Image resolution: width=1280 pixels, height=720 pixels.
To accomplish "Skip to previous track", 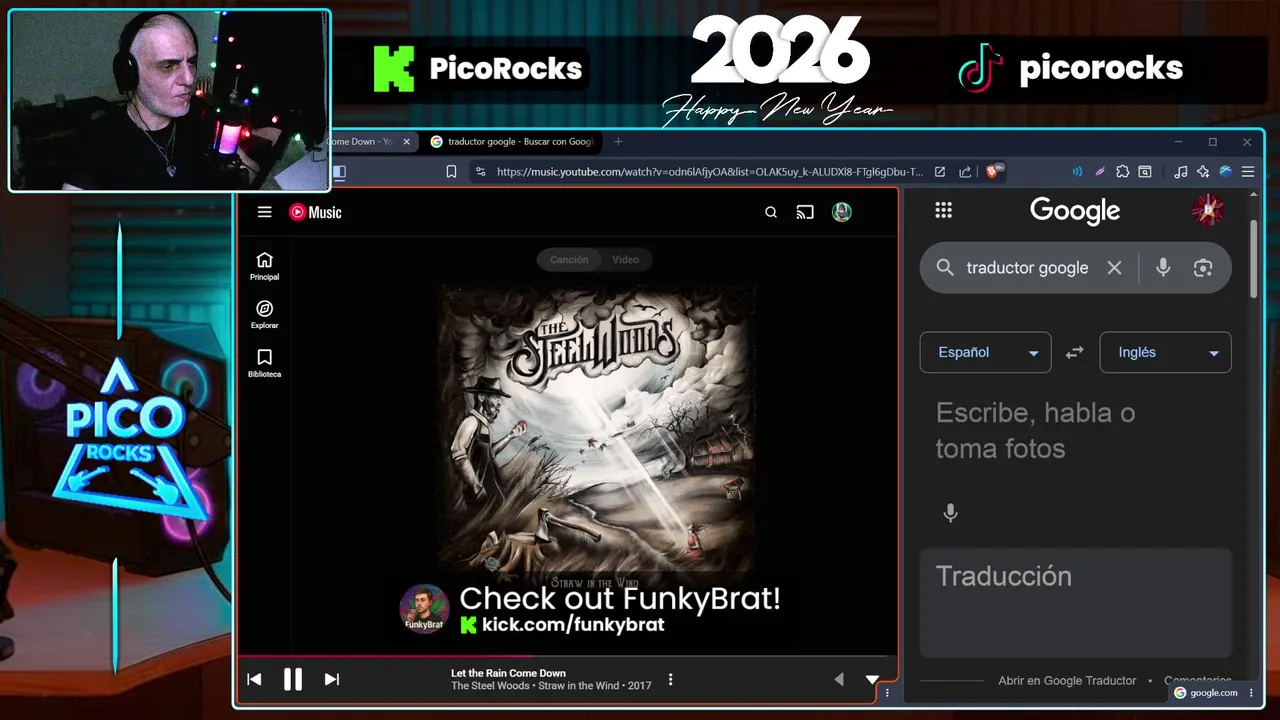I will click(x=254, y=679).
